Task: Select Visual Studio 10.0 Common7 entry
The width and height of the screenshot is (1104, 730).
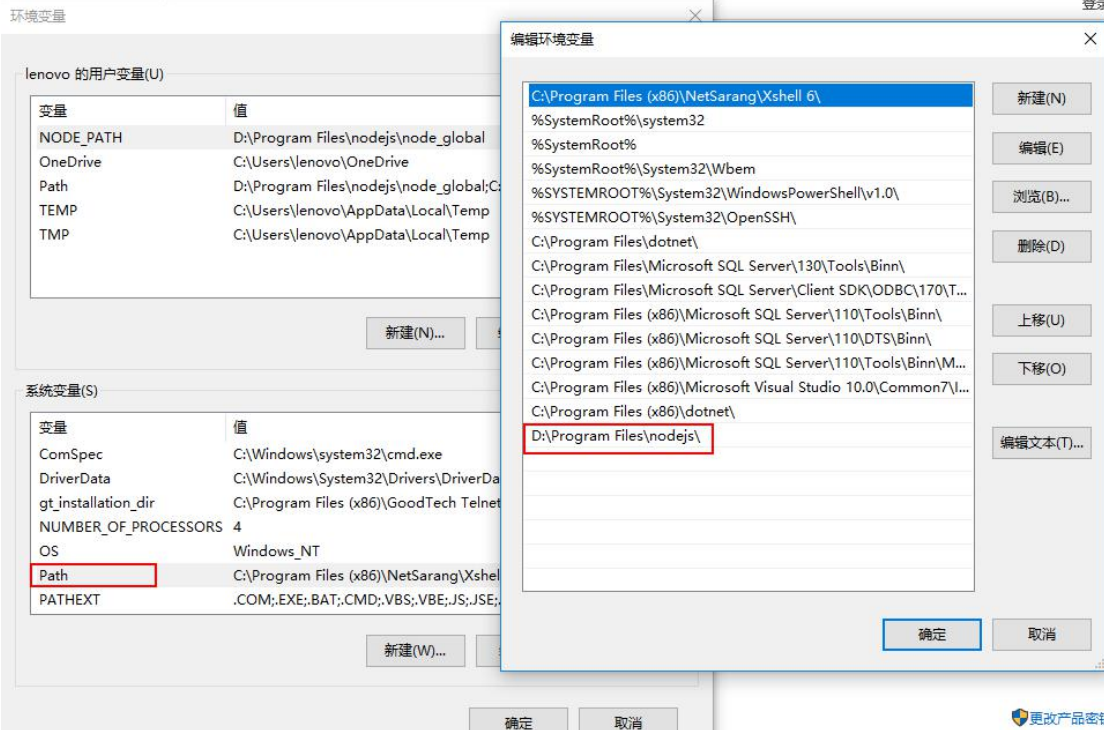Action: coord(750,387)
